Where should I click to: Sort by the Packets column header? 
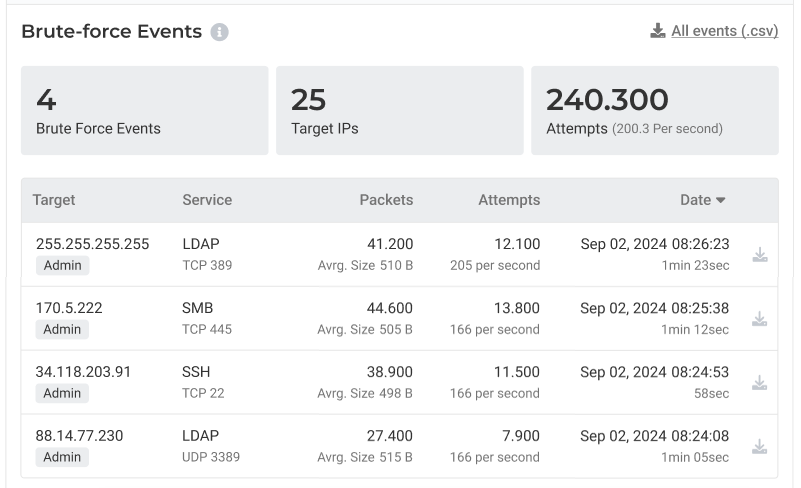[386, 200]
